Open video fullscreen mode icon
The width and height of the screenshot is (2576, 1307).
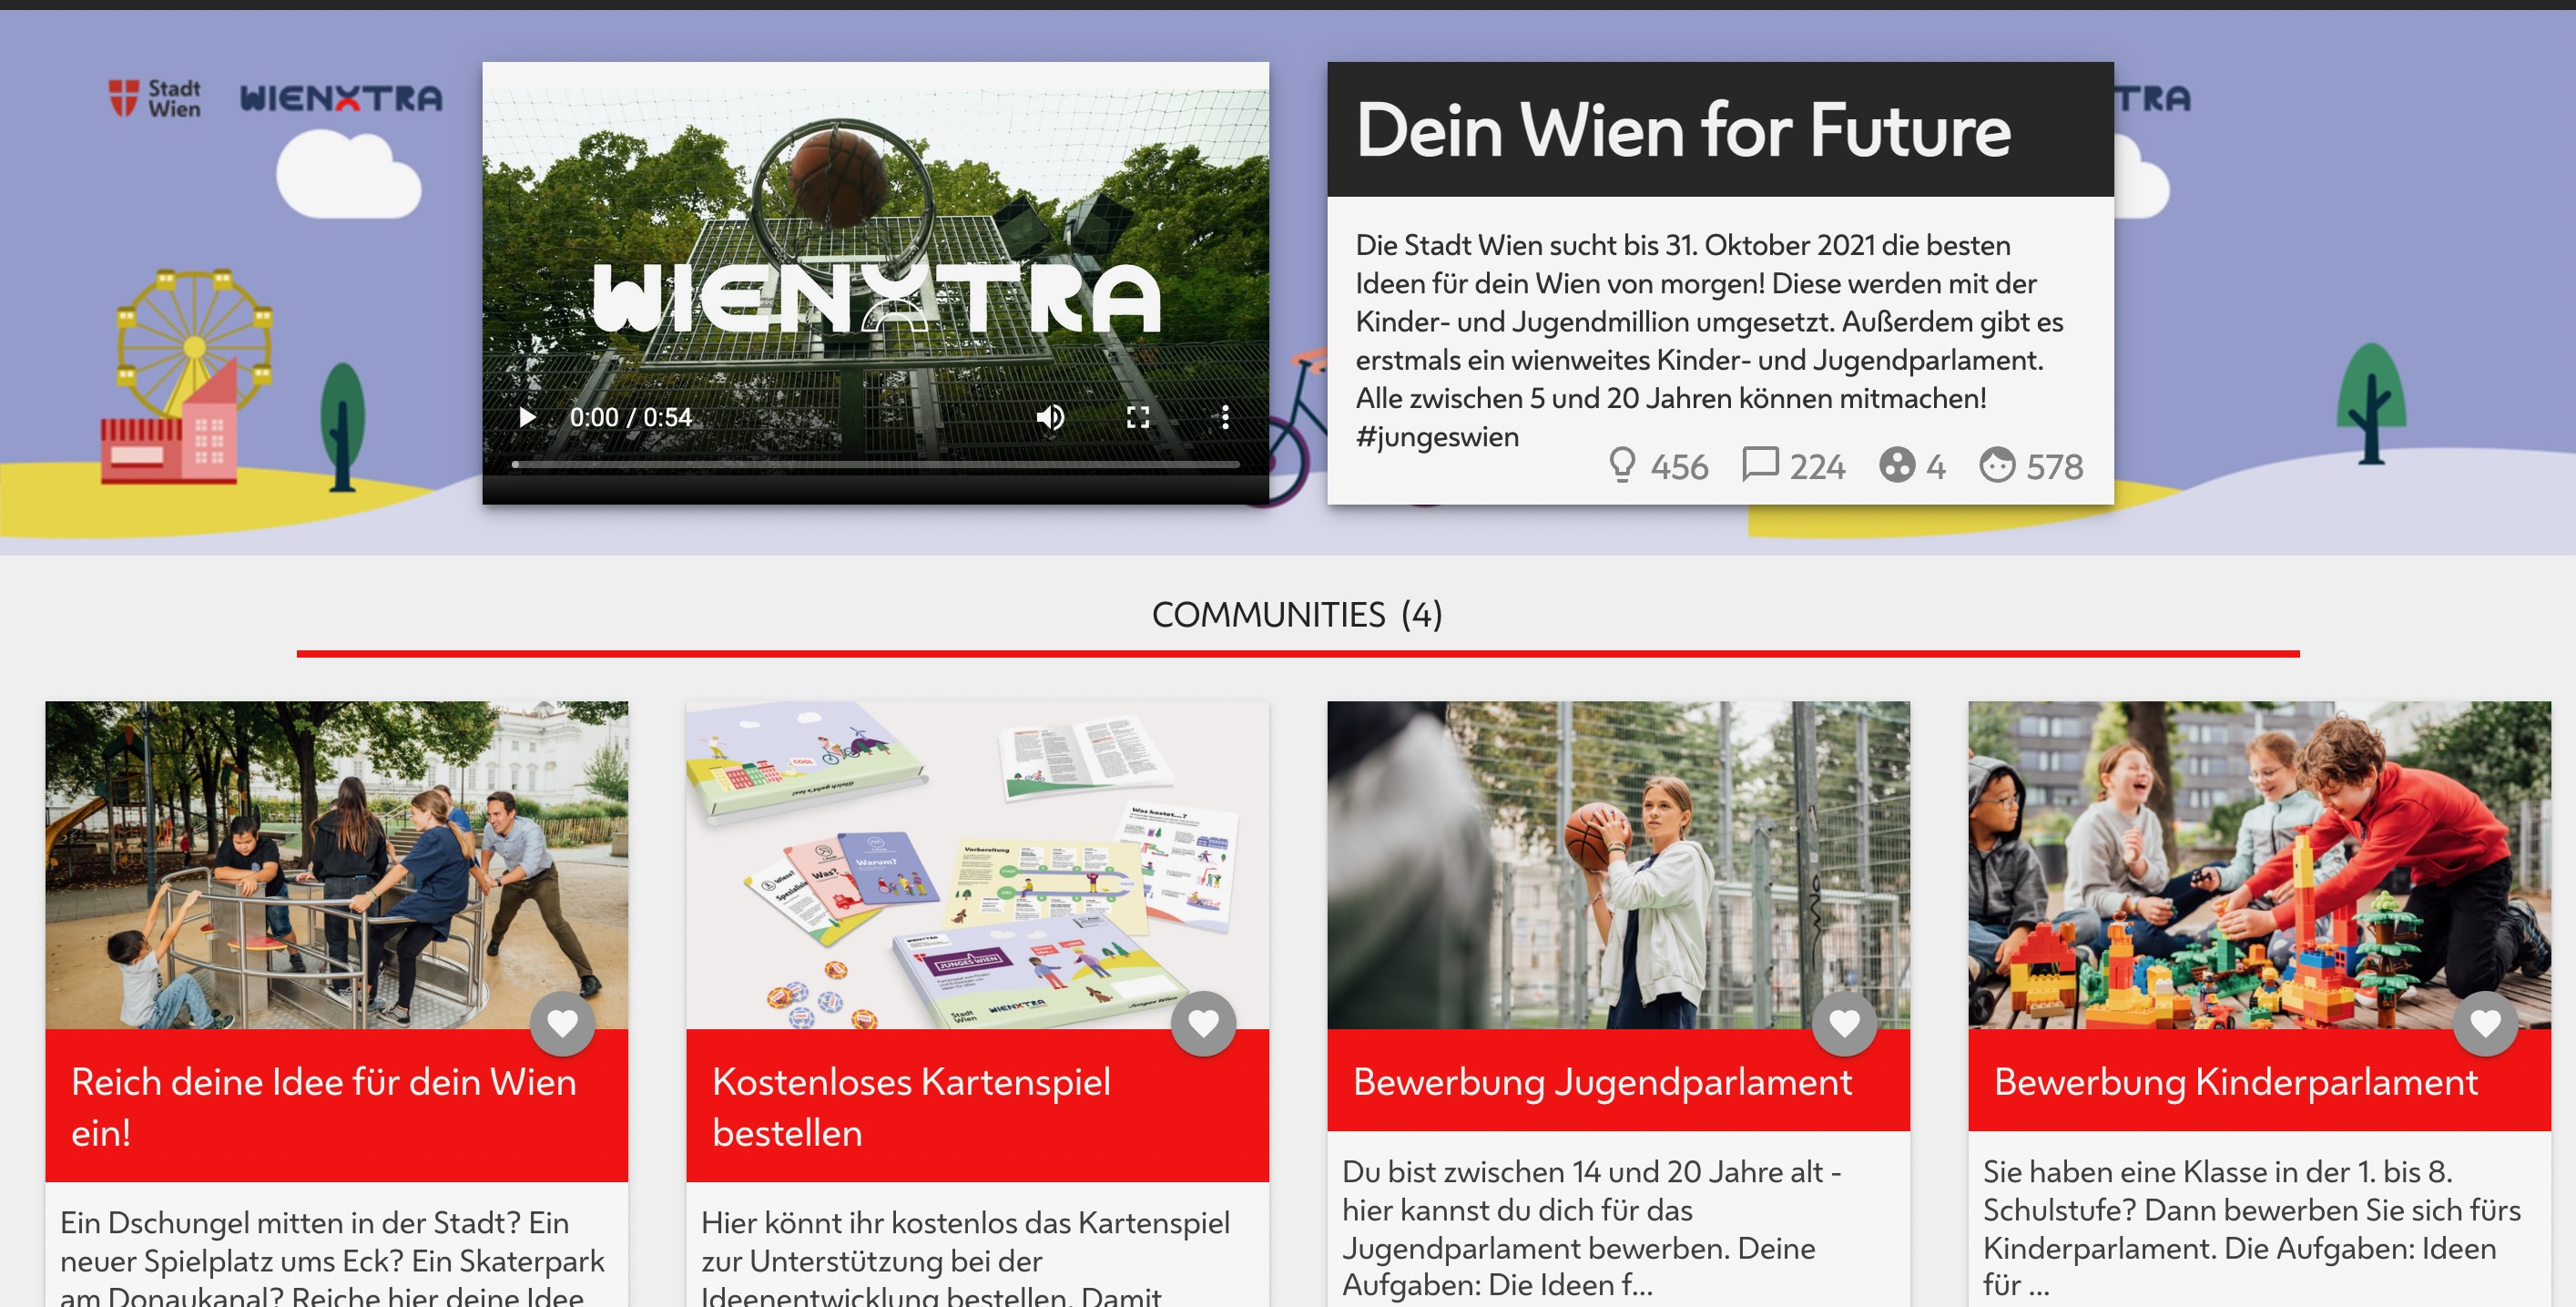pos(1138,417)
